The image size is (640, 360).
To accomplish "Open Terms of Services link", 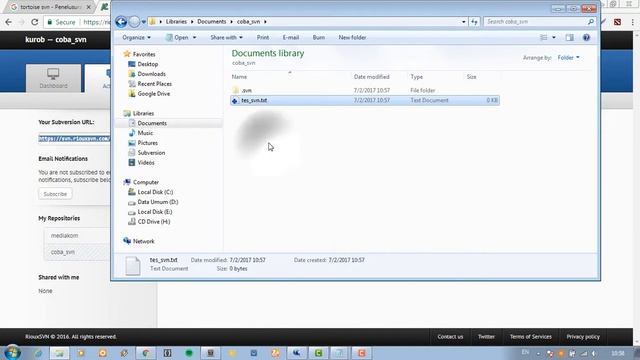I will (x=531, y=337).
